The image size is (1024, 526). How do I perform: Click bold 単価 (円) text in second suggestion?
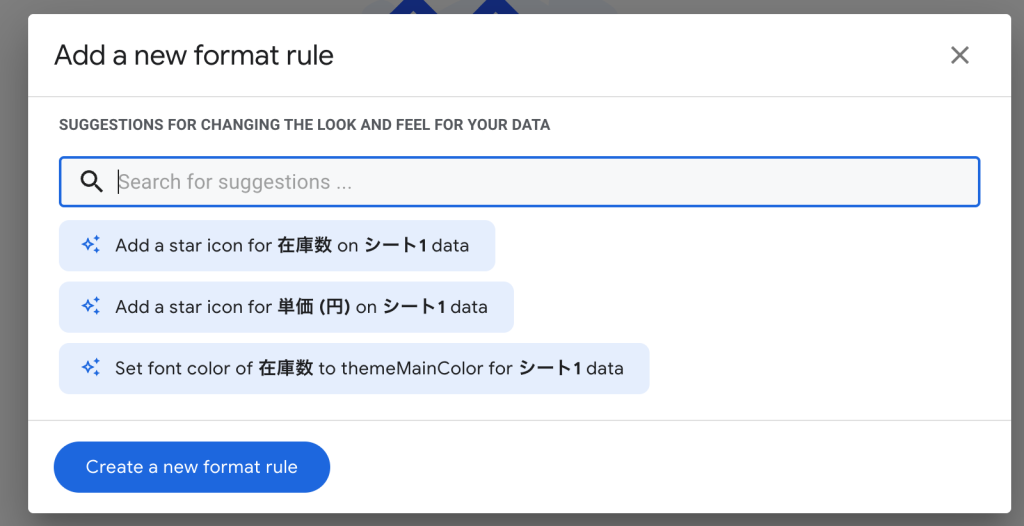click(x=313, y=307)
